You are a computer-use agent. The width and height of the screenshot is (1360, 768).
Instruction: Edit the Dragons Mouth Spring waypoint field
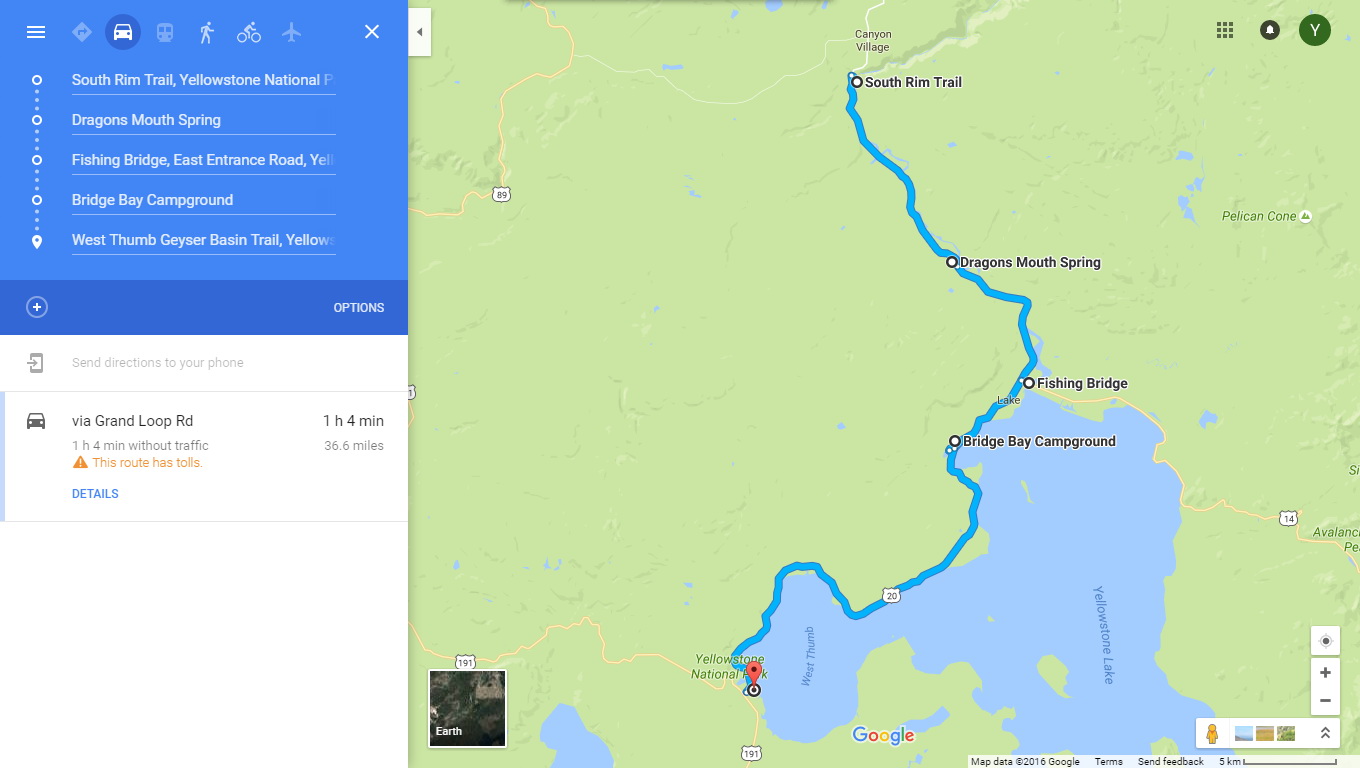coord(204,120)
